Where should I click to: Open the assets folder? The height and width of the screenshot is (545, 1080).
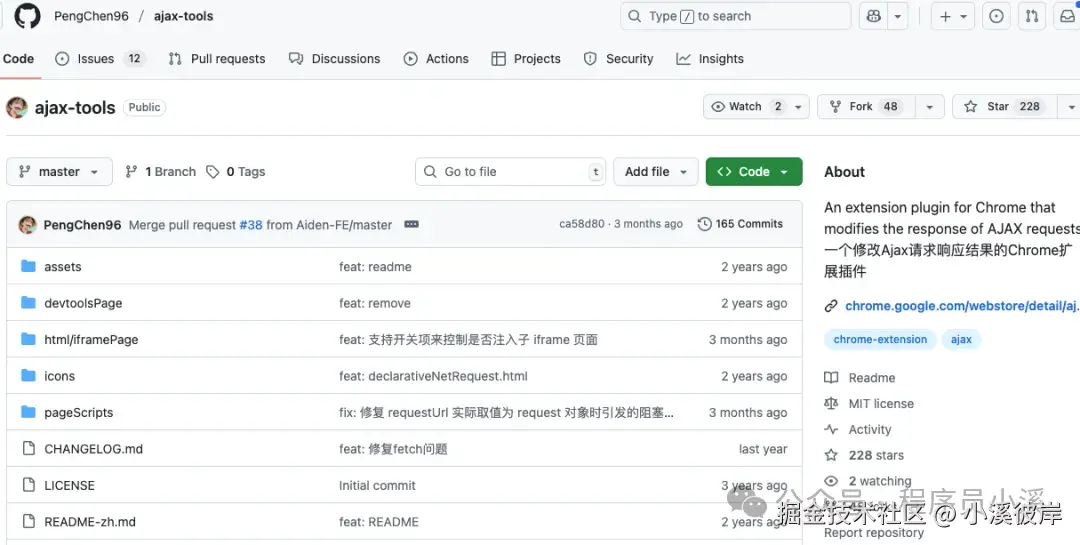click(63, 267)
